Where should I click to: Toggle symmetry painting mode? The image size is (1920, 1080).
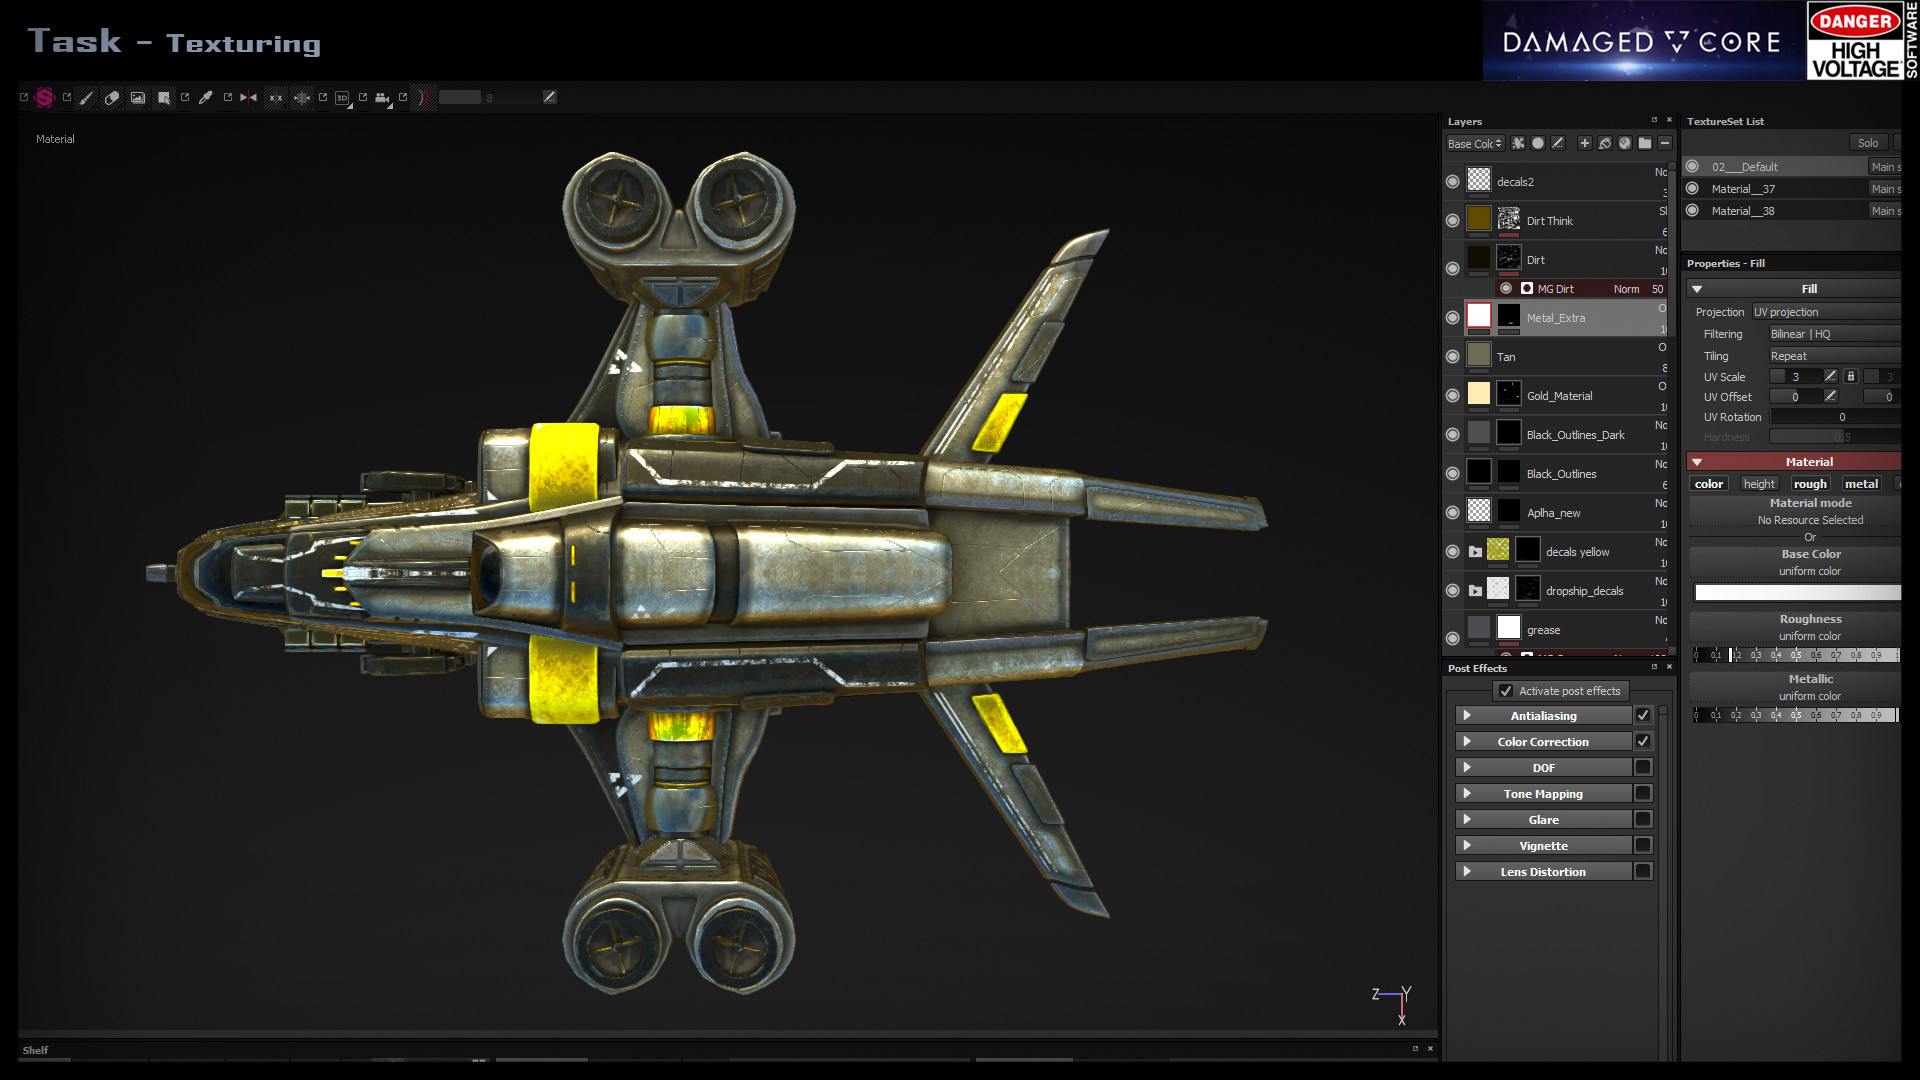pyautogui.click(x=248, y=97)
